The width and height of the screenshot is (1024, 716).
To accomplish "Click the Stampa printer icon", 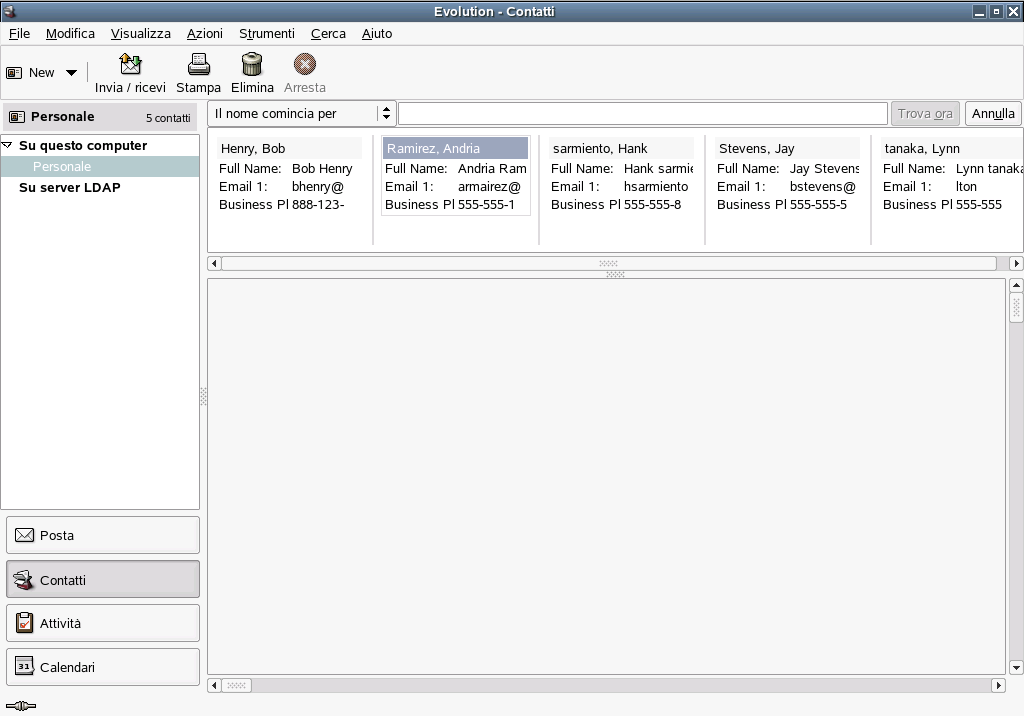I will point(198,65).
